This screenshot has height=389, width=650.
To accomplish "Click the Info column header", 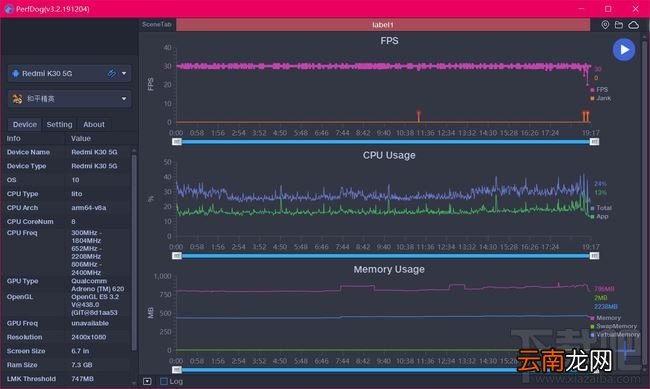I will click(14, 139).
